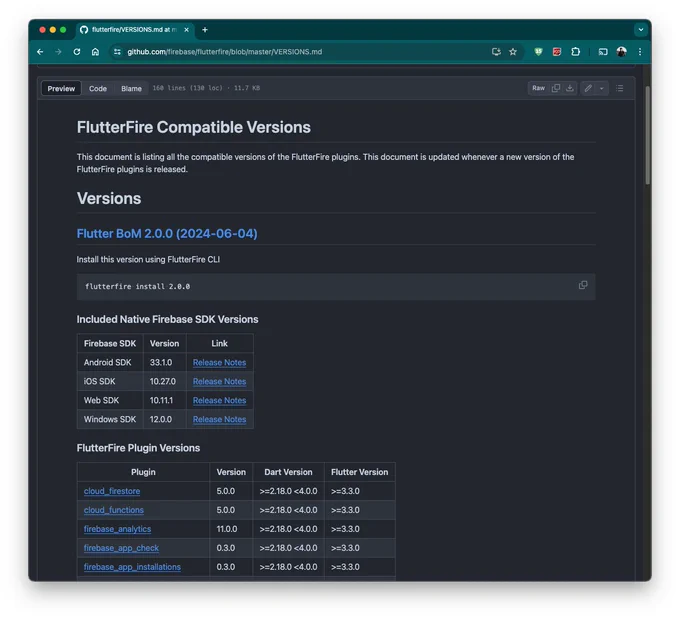Open iOS SDK Release Notes link

(x=219, y=382)
